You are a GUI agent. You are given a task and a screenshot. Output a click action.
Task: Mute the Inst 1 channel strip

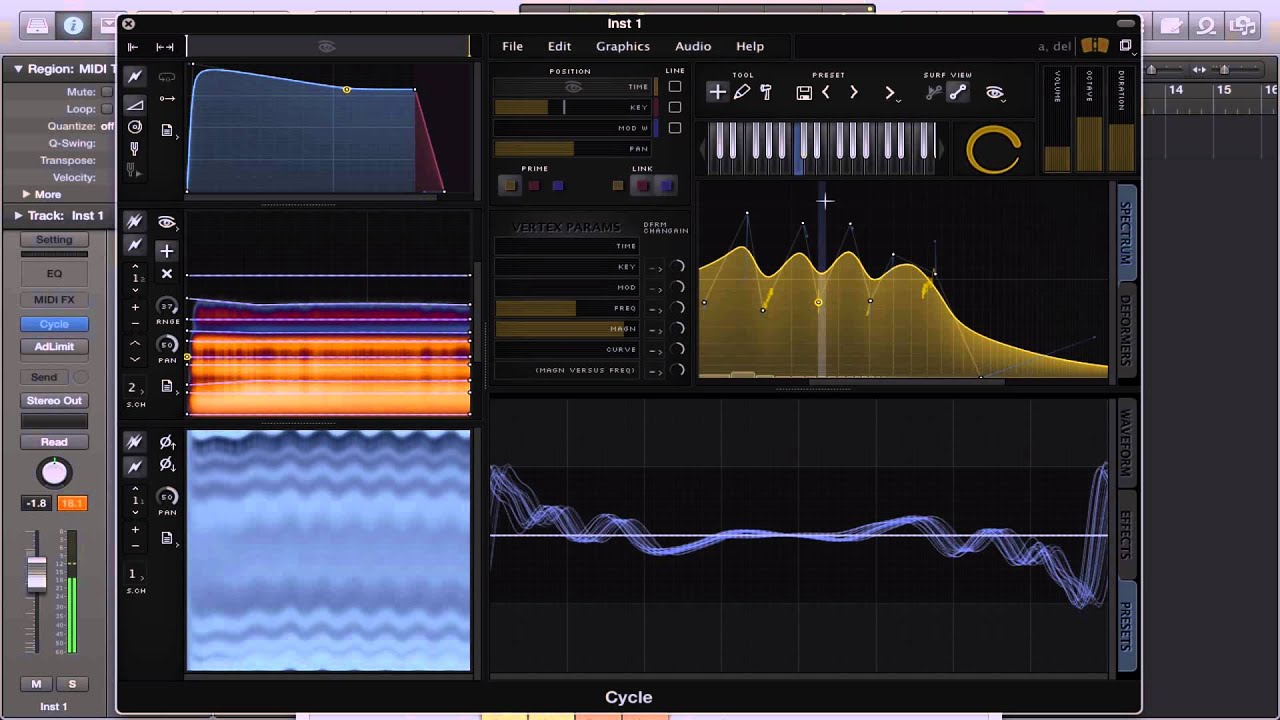click(x=36, y=684)
